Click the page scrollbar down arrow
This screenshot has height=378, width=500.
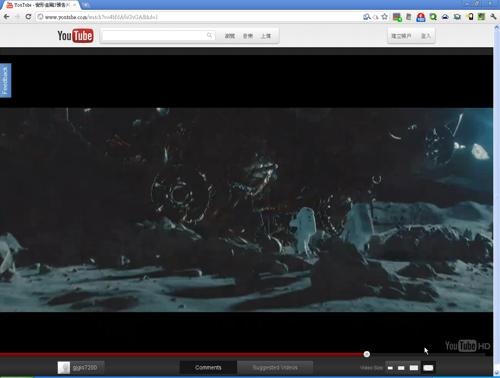click(496, 373)
